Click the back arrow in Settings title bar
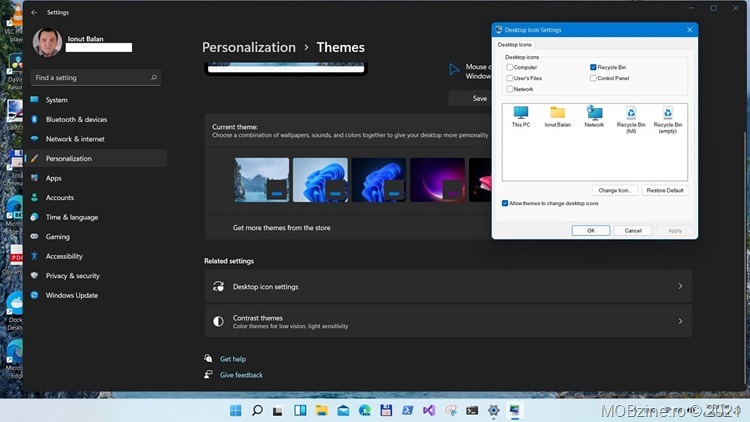This screenshot has height=422, width=750. pos(34,12)
